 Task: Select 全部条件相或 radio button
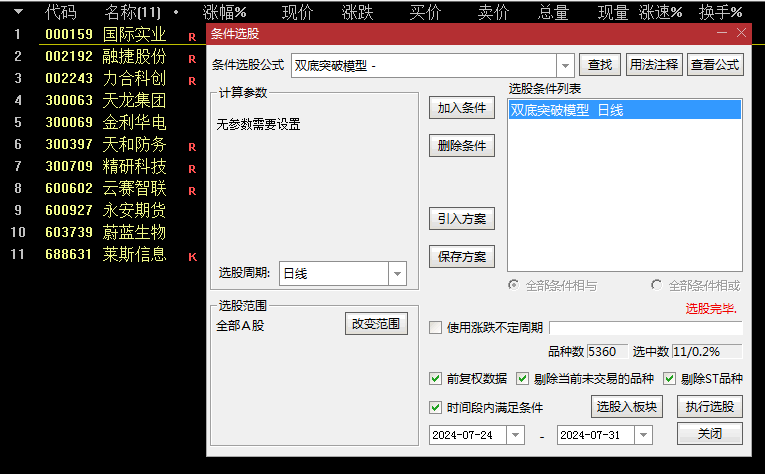click(657, 285)
